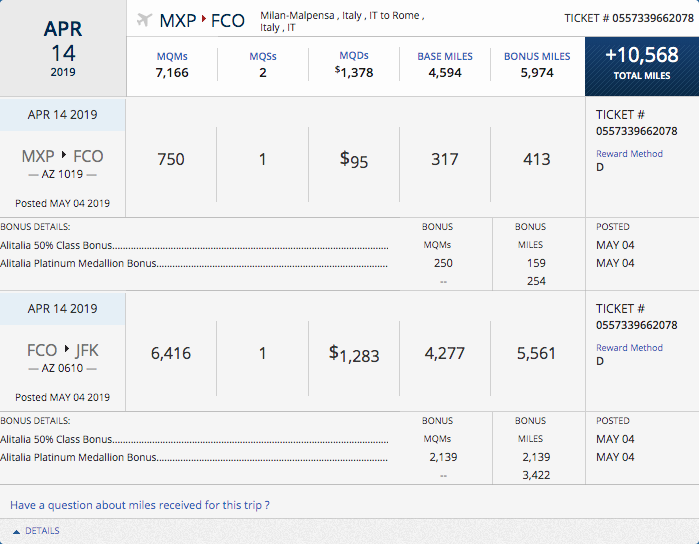Click the $1,283 MQDs value for FCO JFK
The width and height of the screenshot is (699, 544).
click(353, 354)
